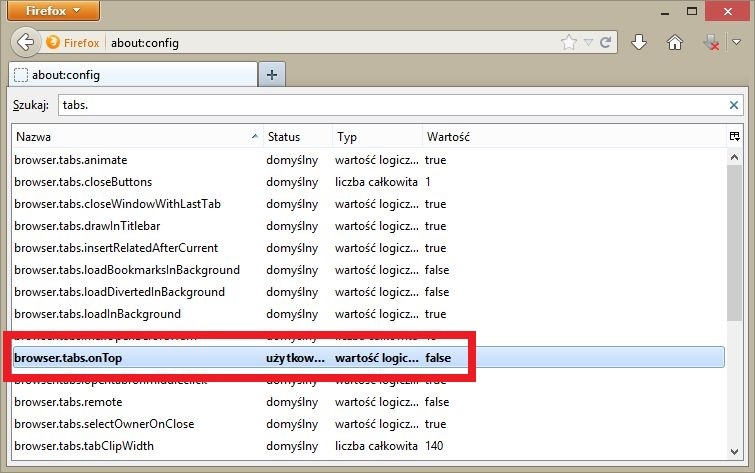
Task: Open the address bar history dropdown arrow
Action: click(x=588, y=42)
